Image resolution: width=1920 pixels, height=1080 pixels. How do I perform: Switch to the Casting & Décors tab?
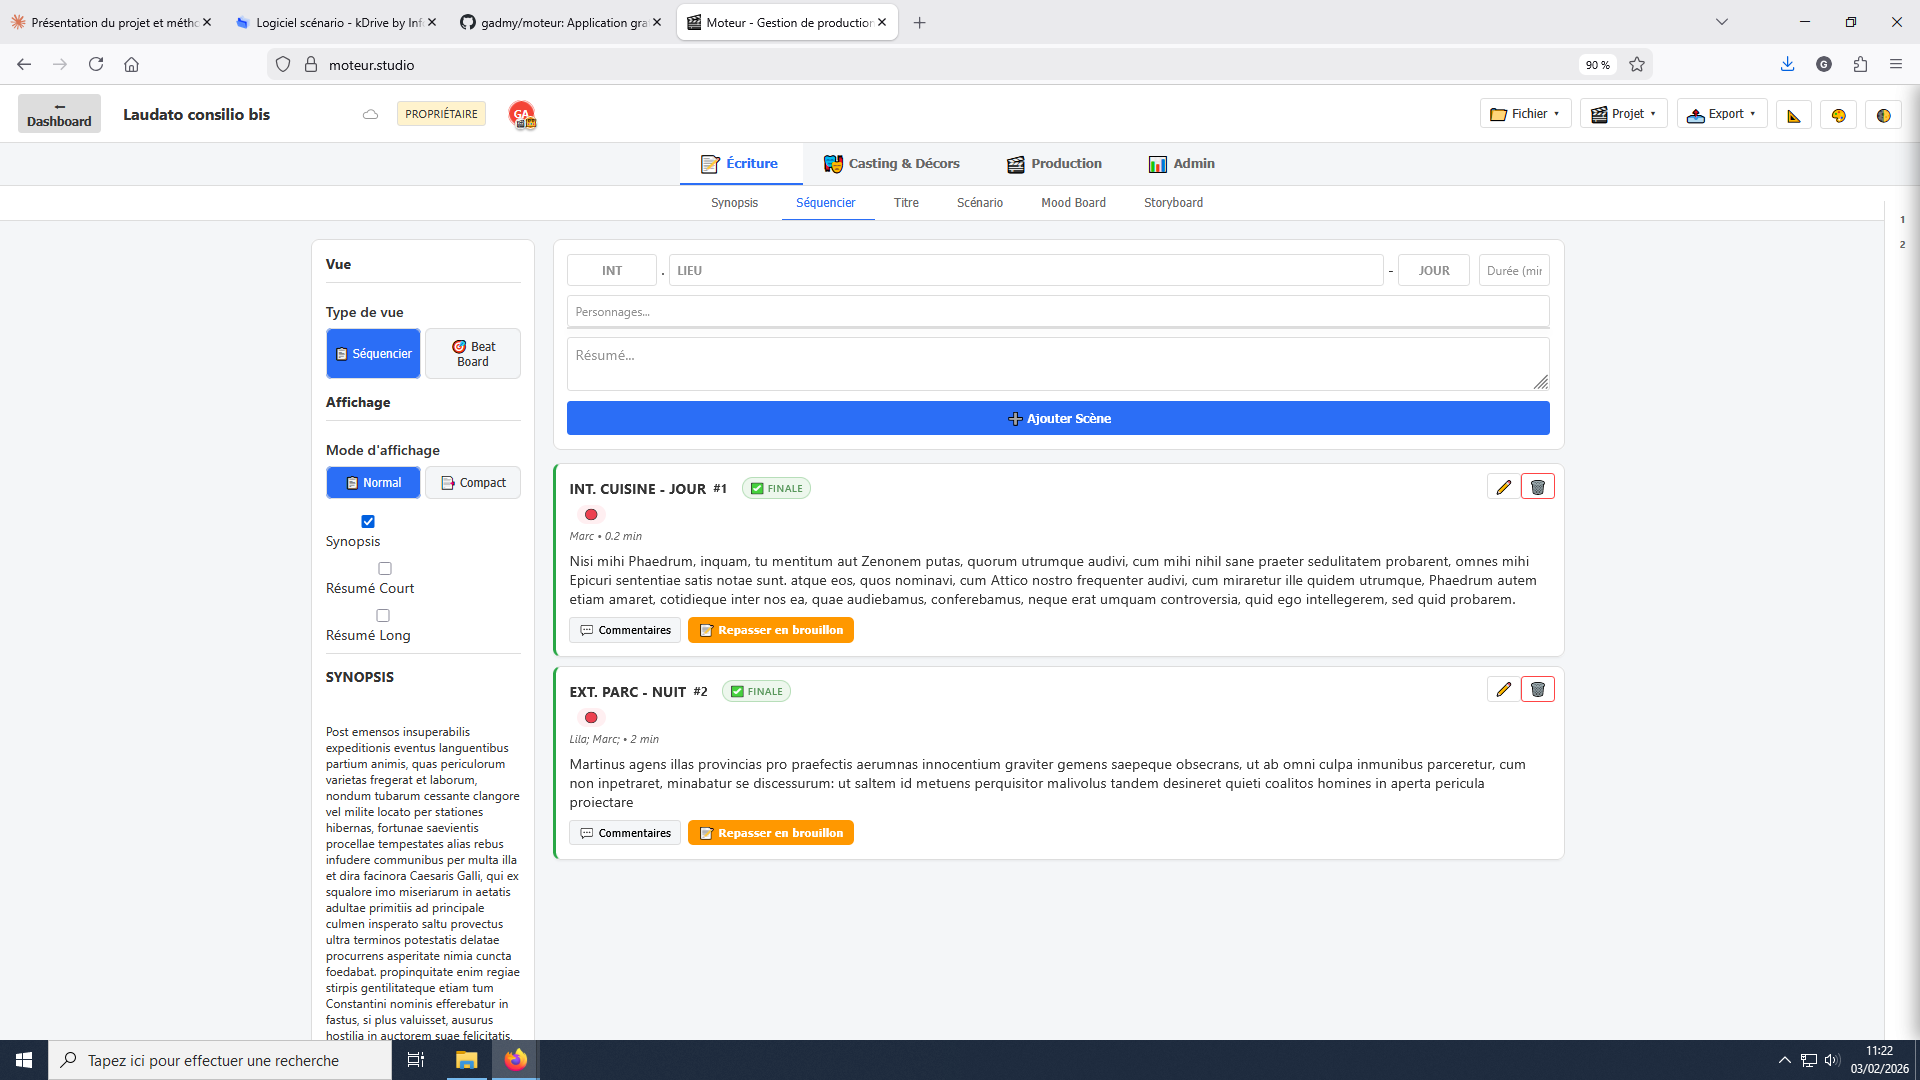point(891,164)
